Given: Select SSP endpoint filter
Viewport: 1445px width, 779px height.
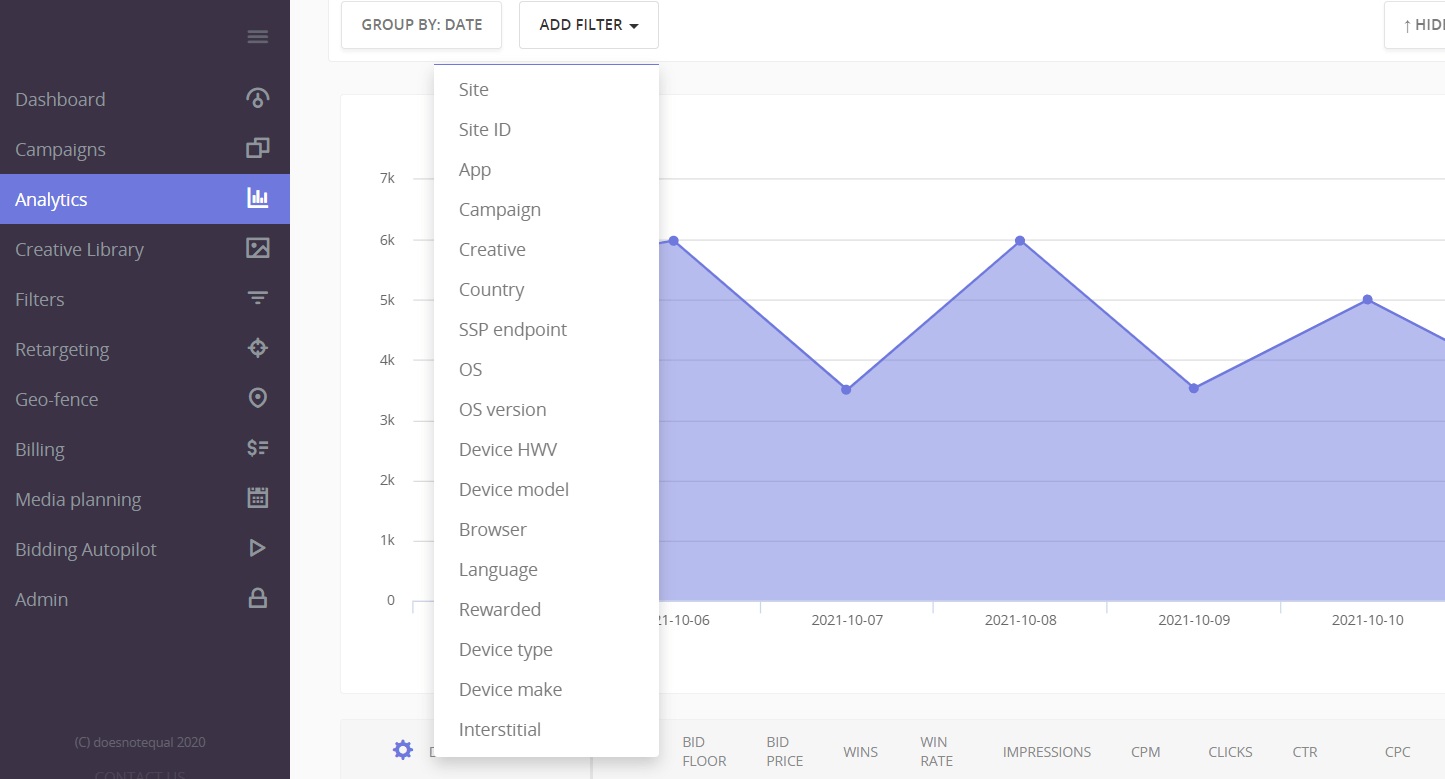Looking at the screenshot, I should coord(546,329).
